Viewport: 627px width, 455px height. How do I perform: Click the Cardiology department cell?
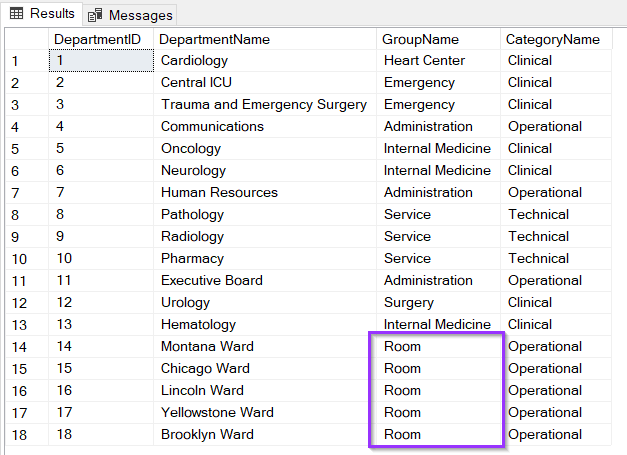click(194, 61)
